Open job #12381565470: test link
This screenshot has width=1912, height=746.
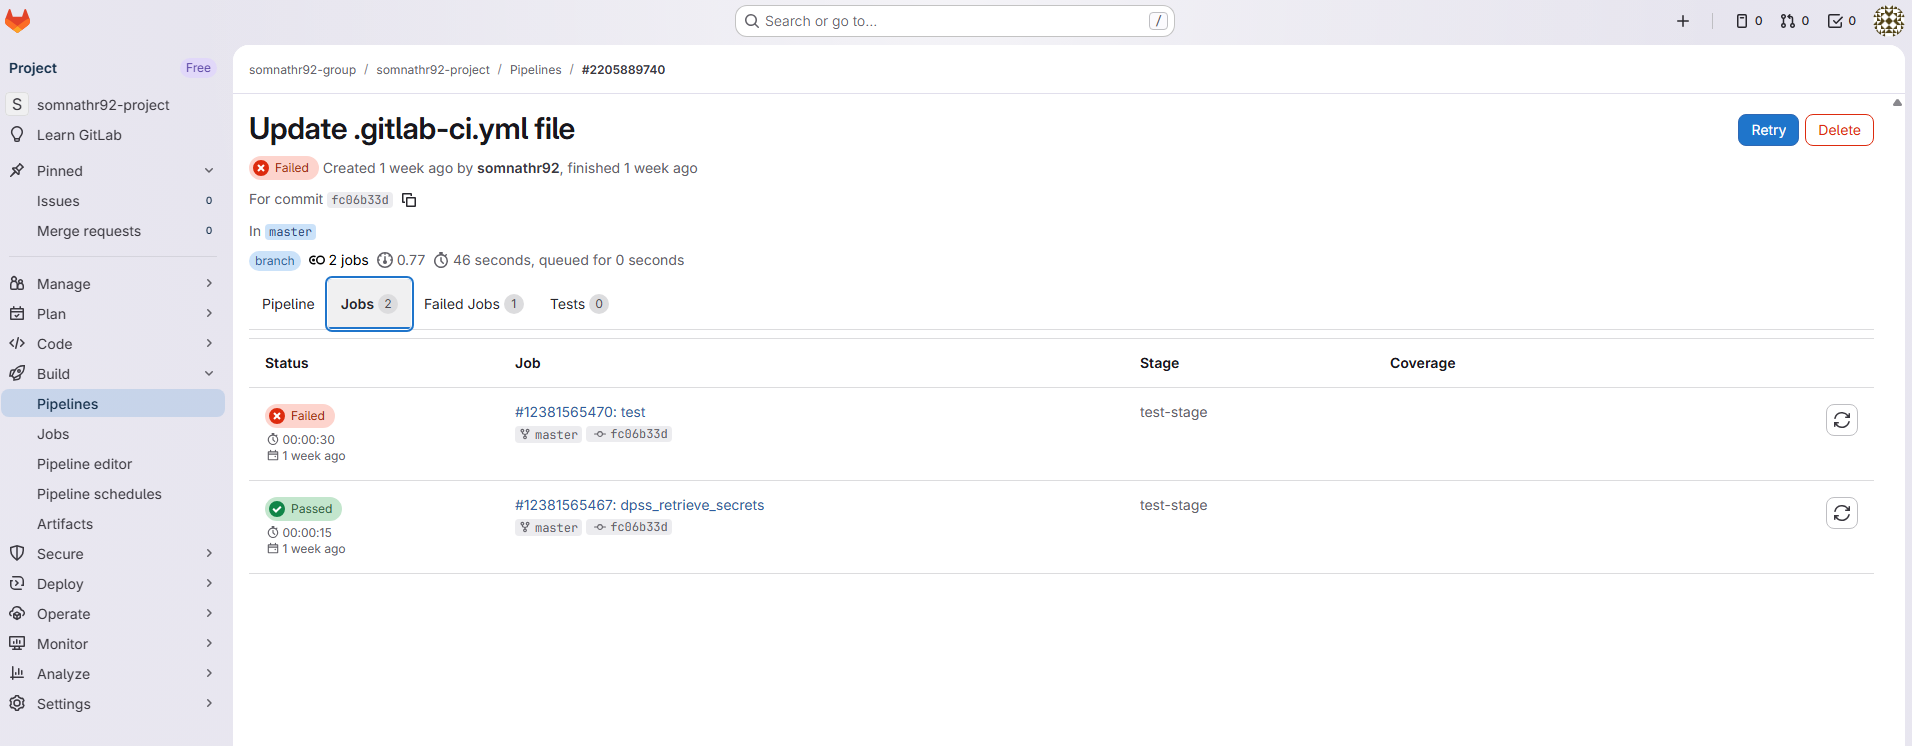[x=580, y=412]
